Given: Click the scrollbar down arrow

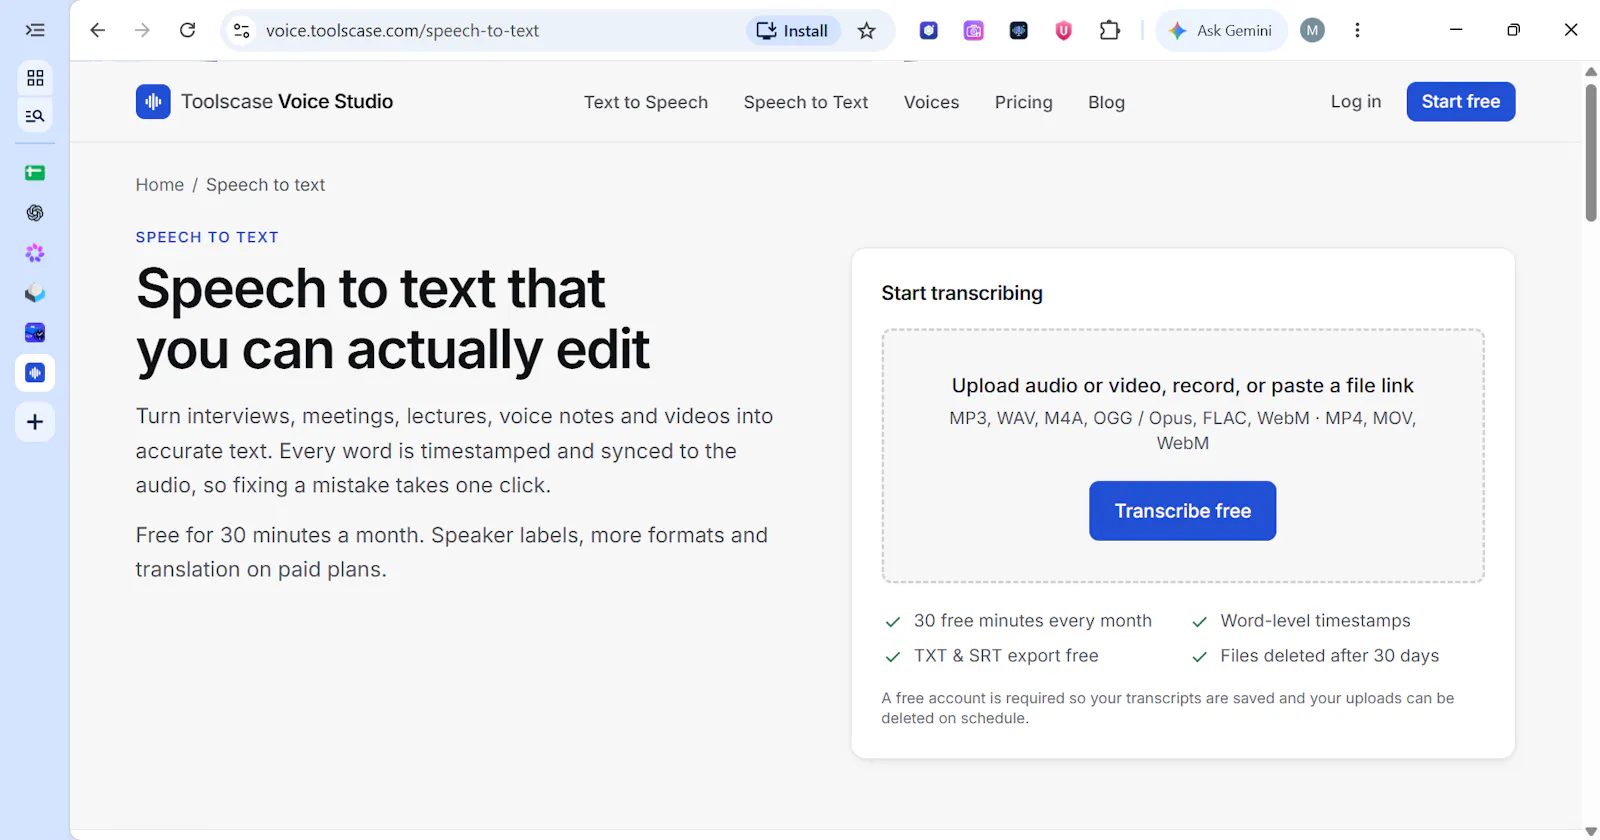Looking at the screenshot, I should tap(1591, 831).
